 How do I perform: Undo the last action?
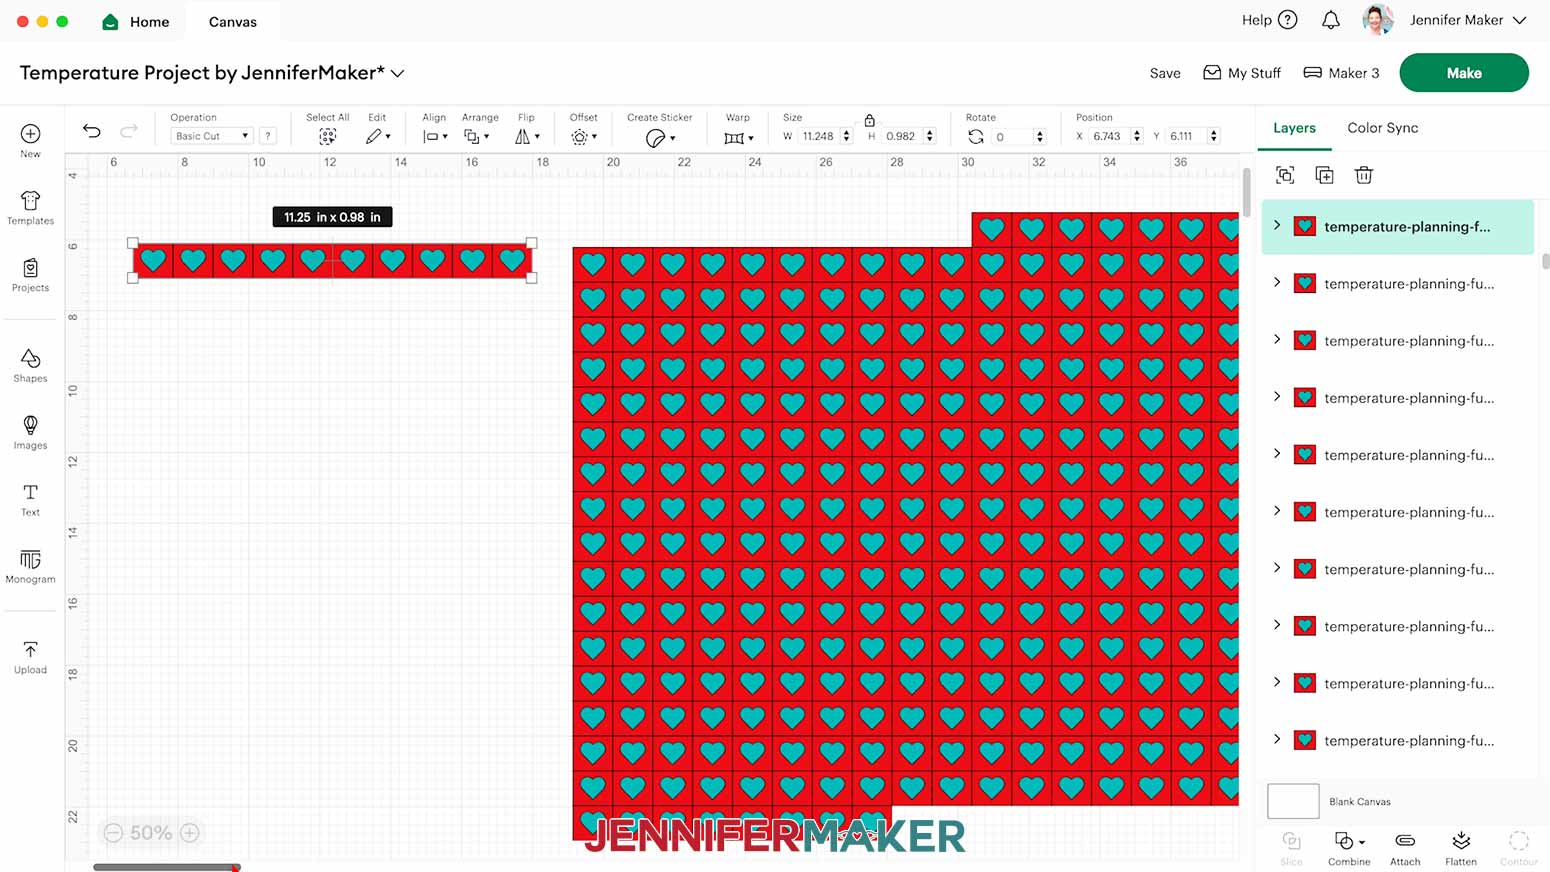[91, 131]
